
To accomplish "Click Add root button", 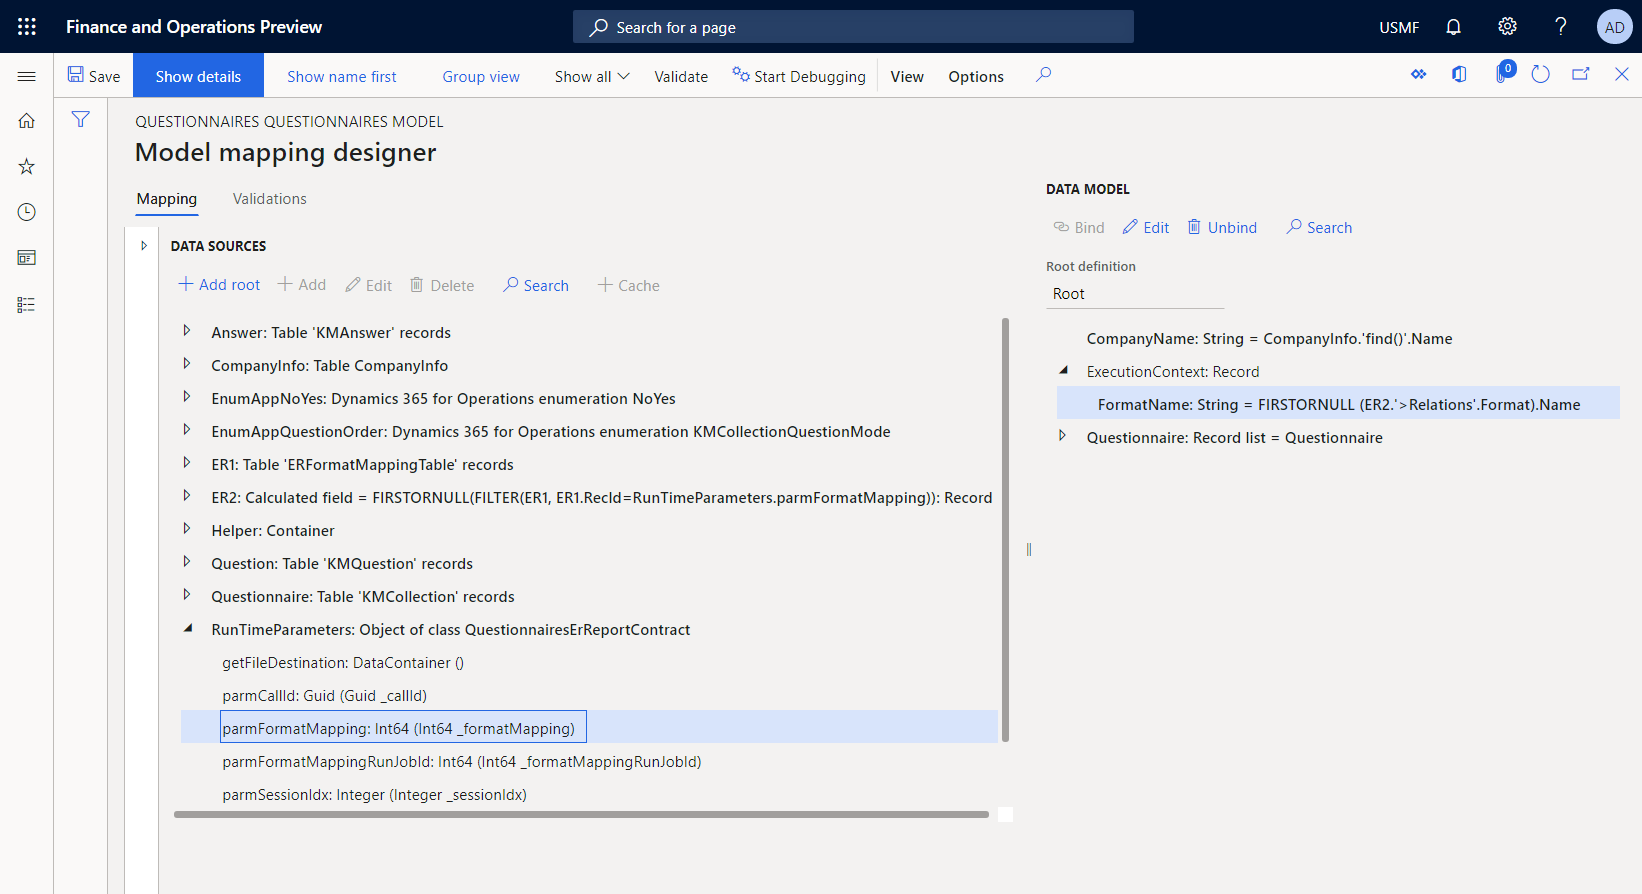I will click(219, 285).
